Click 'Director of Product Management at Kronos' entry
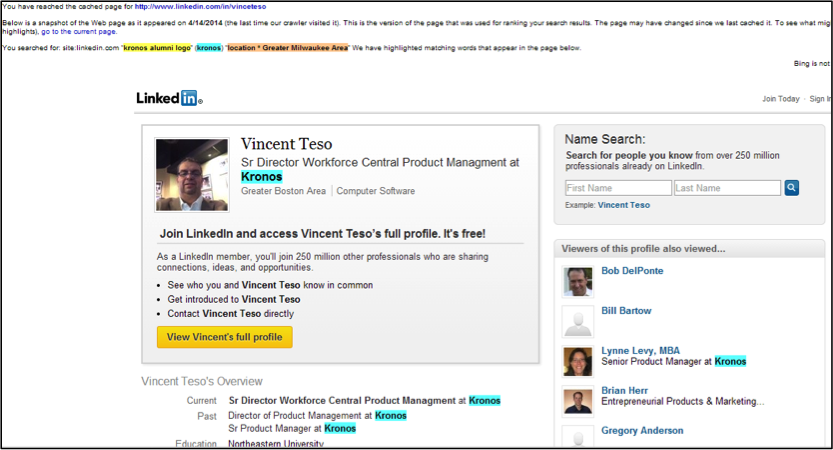833x450 pixels. coord(317,415)
